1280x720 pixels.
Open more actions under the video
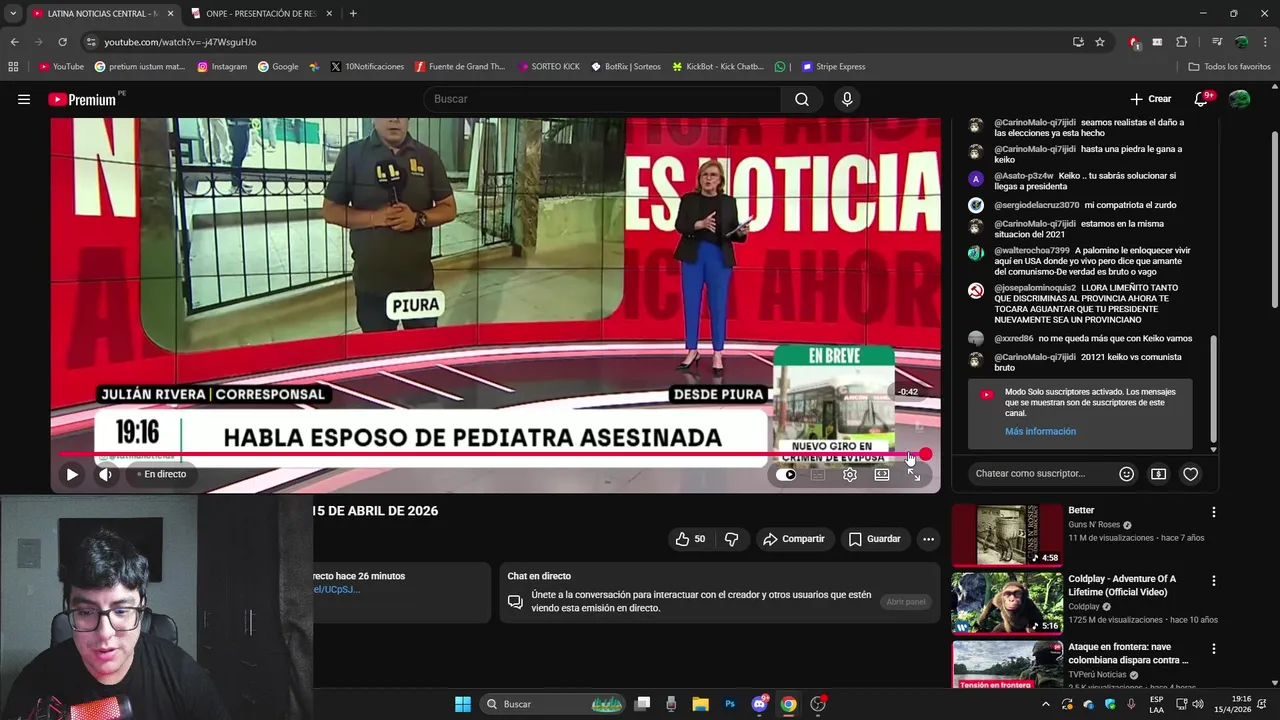(x=928, y=539)
